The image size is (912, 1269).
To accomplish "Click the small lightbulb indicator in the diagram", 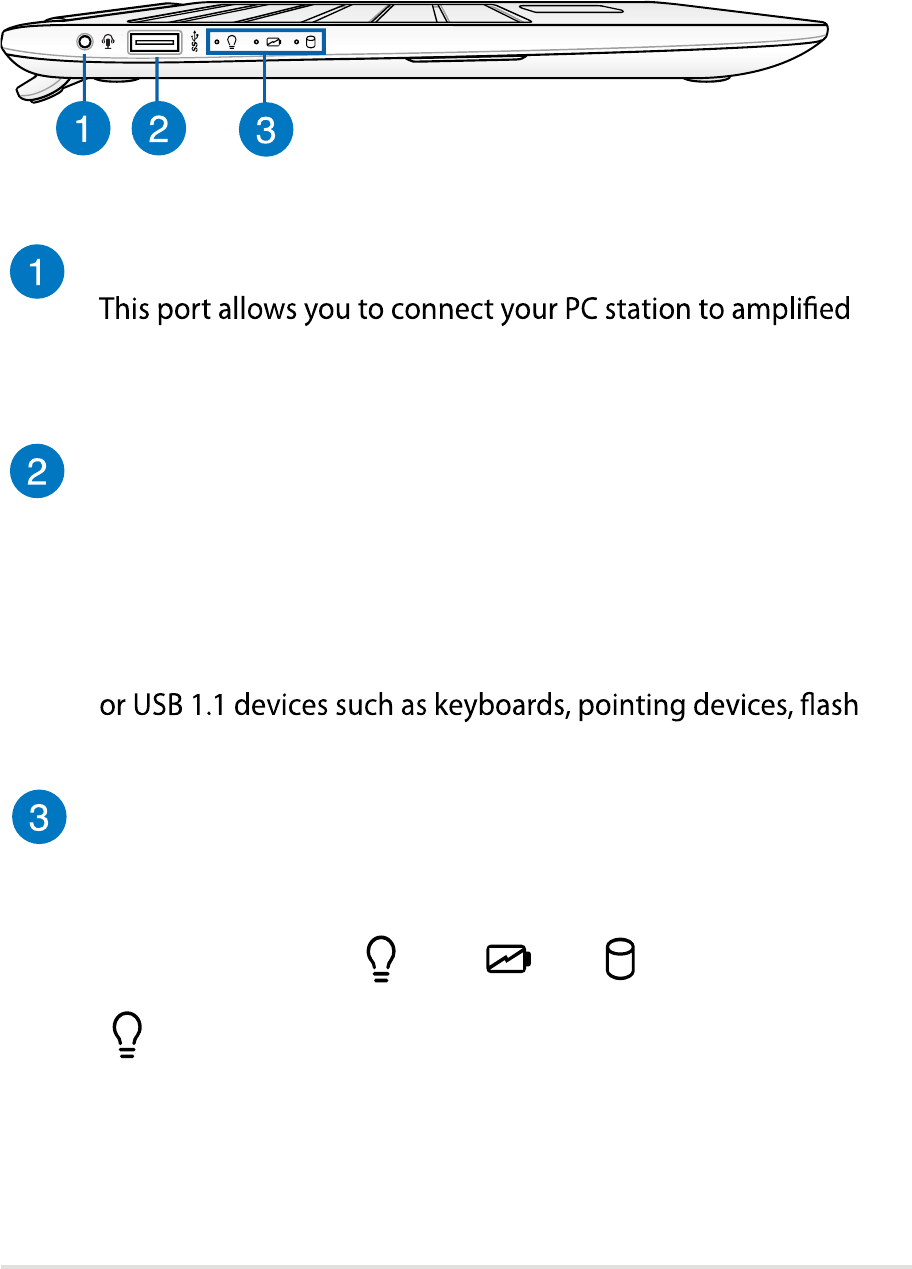I will pyautogui.click(x=232, y=43).
